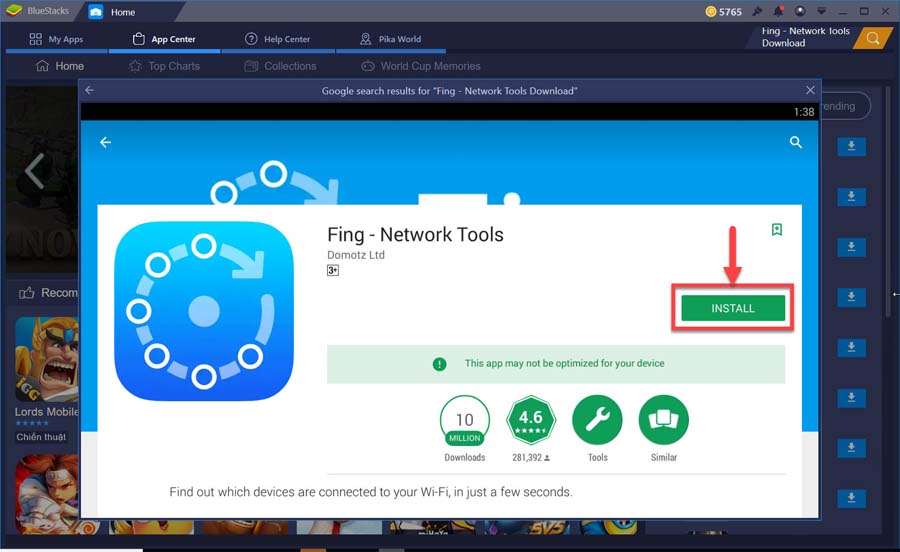
Task: Select the Home sub-navigation item
Action: 60,66
